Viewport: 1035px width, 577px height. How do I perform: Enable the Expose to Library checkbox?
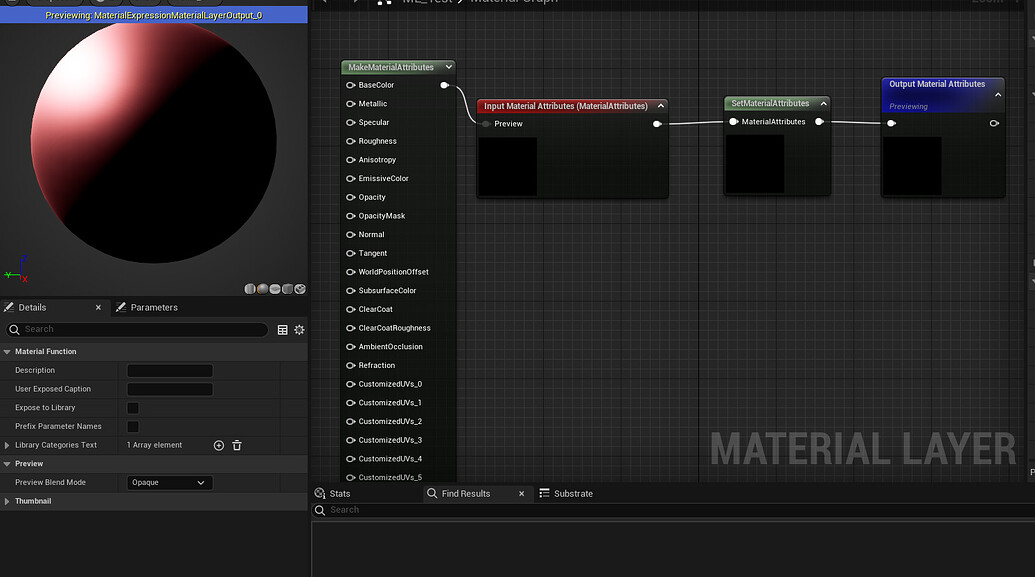pyautogui.click(x=133, y=407)
